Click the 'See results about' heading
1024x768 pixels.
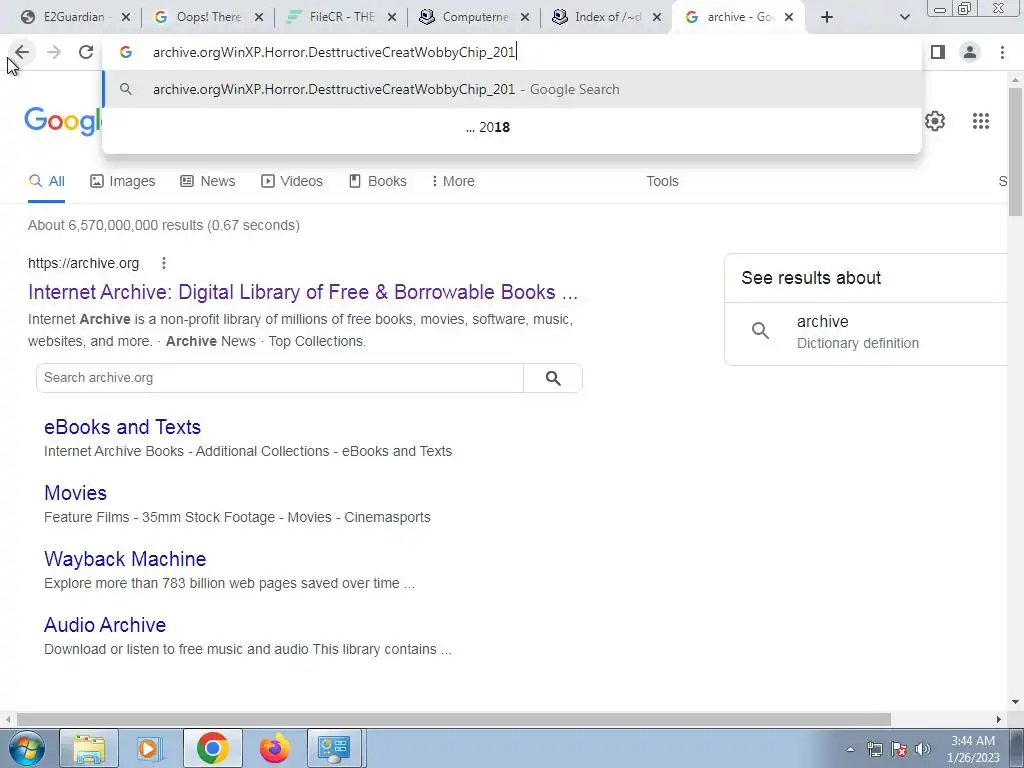(811, 278)
